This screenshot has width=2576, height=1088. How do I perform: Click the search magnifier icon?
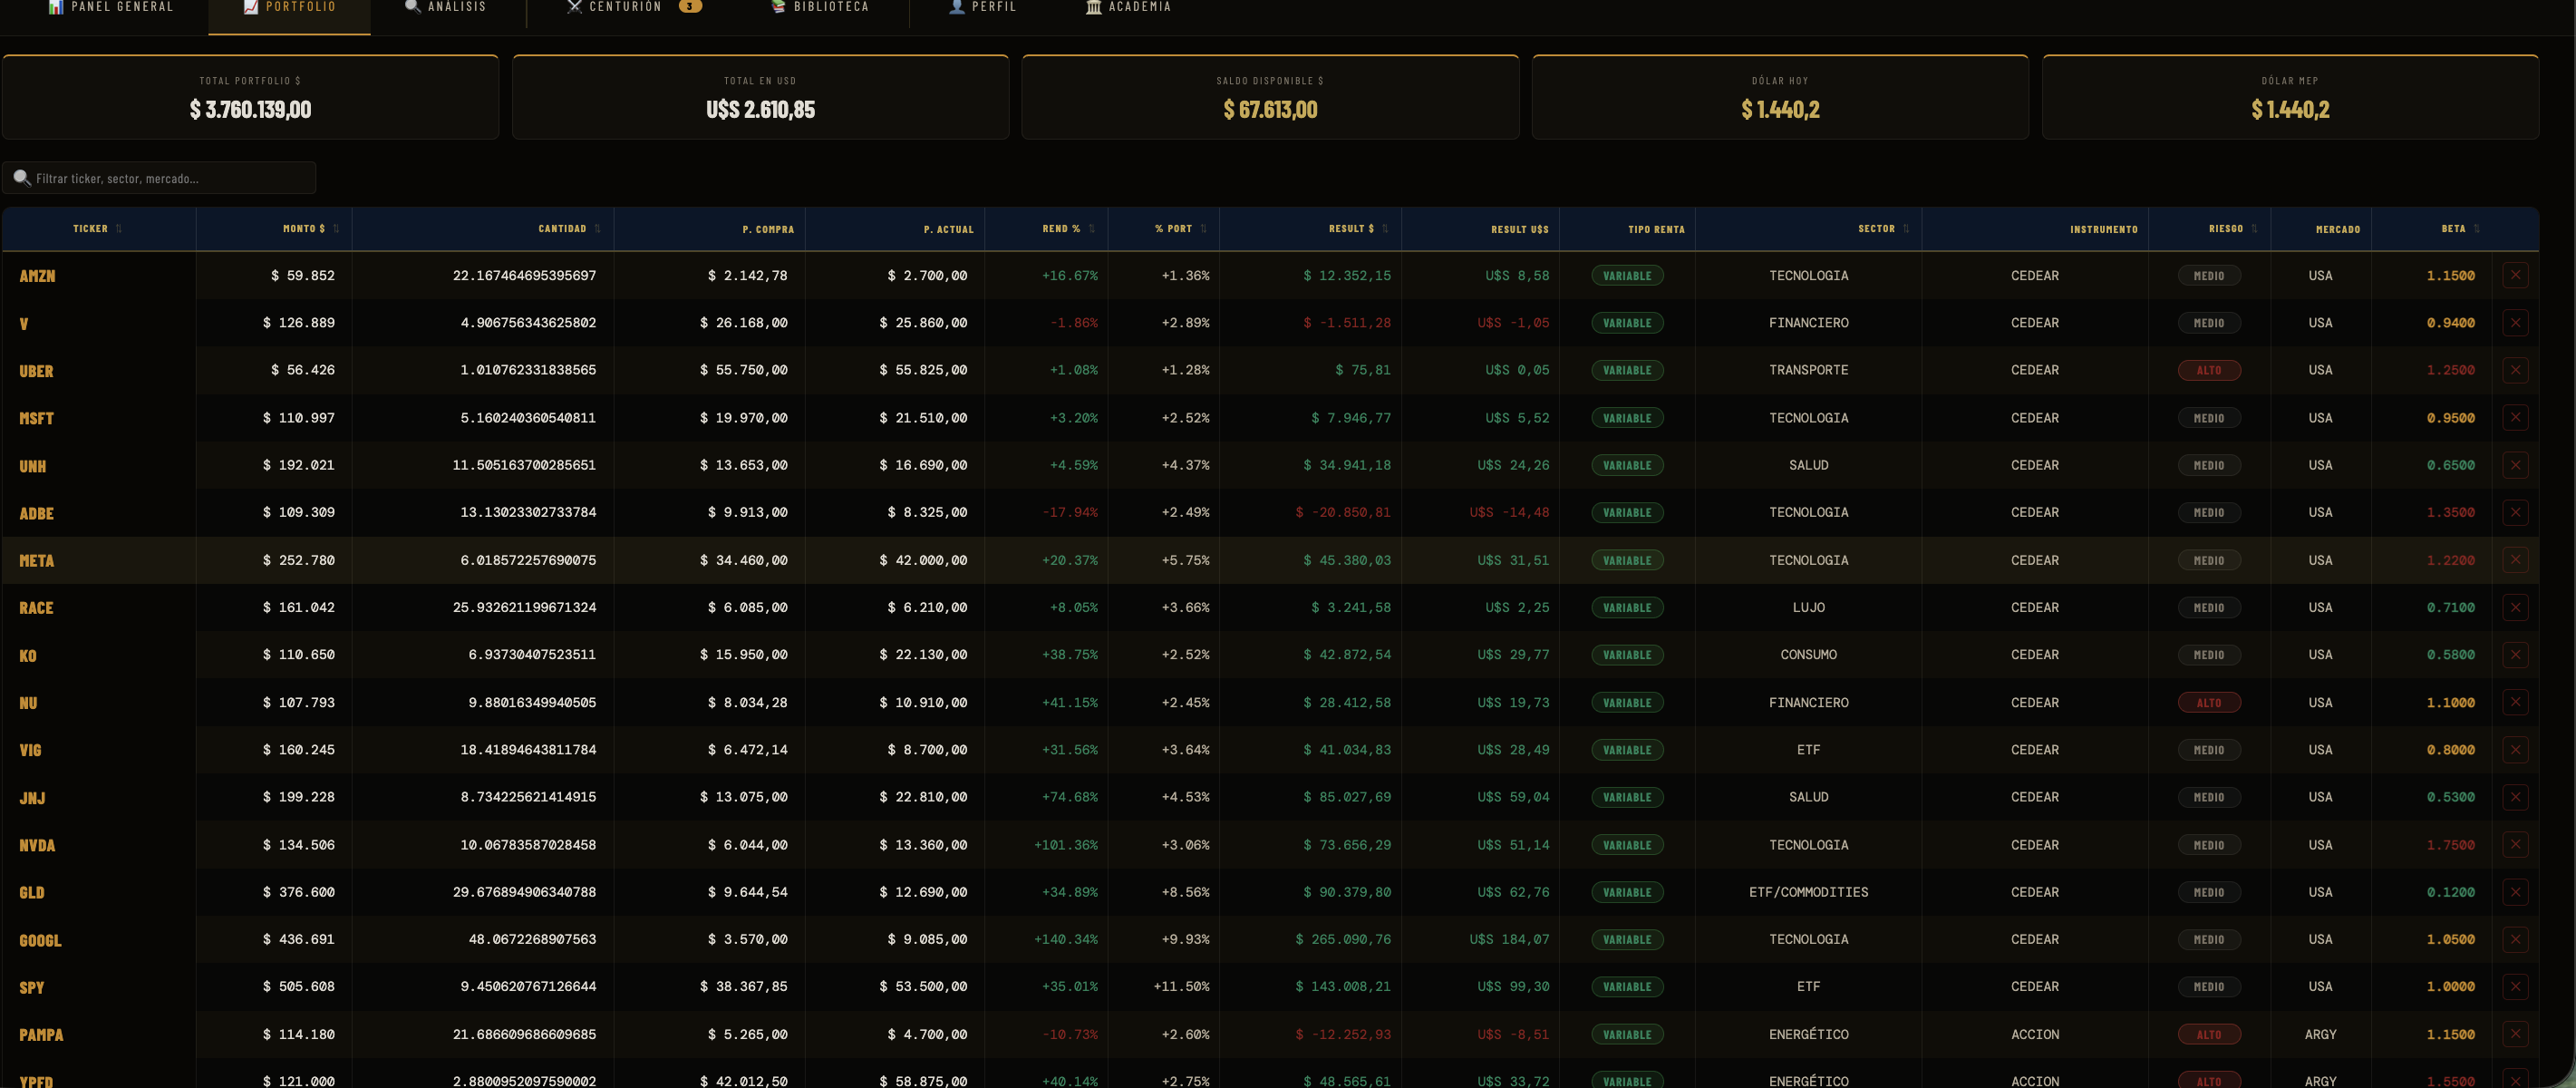21,178
